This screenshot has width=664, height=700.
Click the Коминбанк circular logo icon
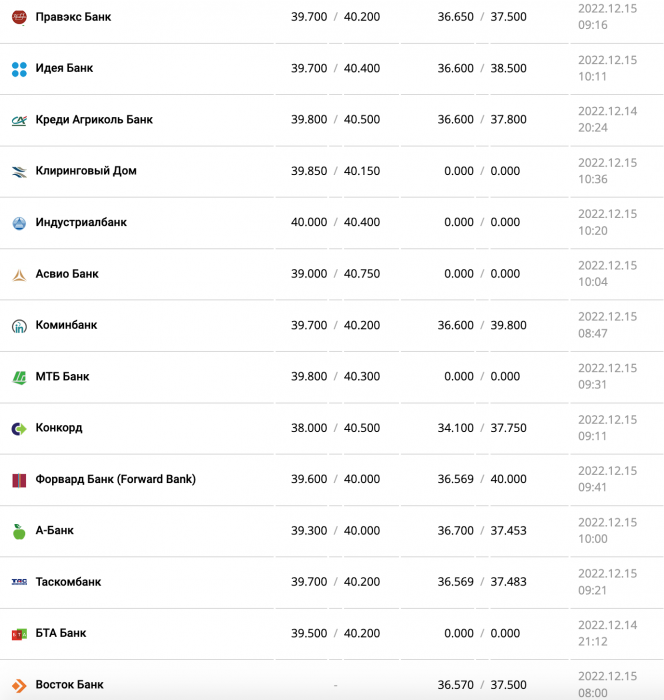(19, 326)
